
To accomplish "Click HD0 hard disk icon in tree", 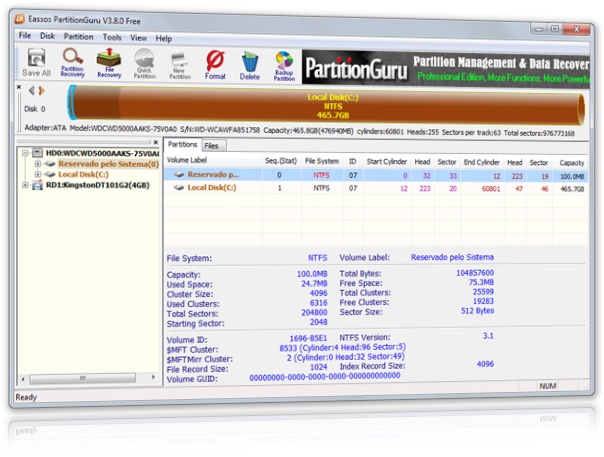I will (x=37, y=153).
